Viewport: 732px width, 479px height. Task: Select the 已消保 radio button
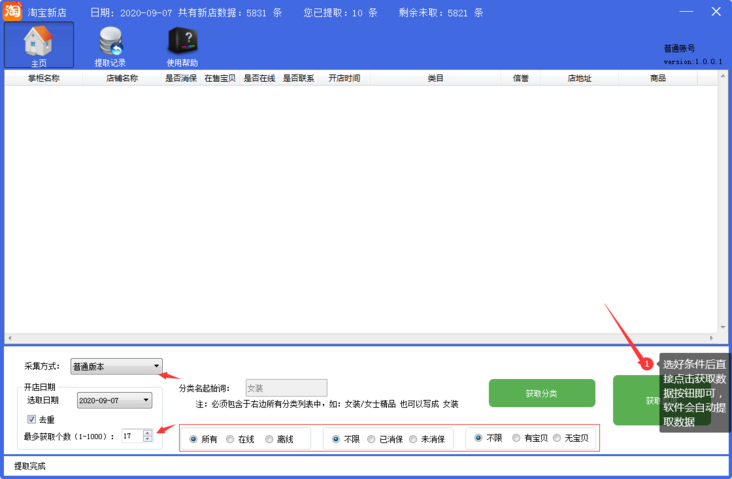click(x=372, y=439)
